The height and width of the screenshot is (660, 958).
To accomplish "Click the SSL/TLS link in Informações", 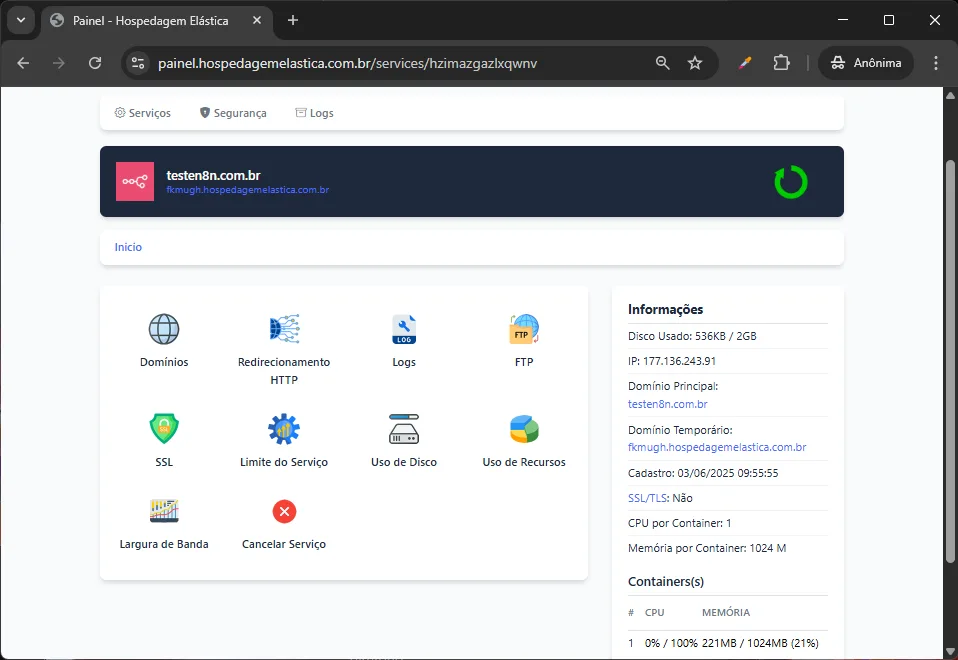I will [648, 498].
